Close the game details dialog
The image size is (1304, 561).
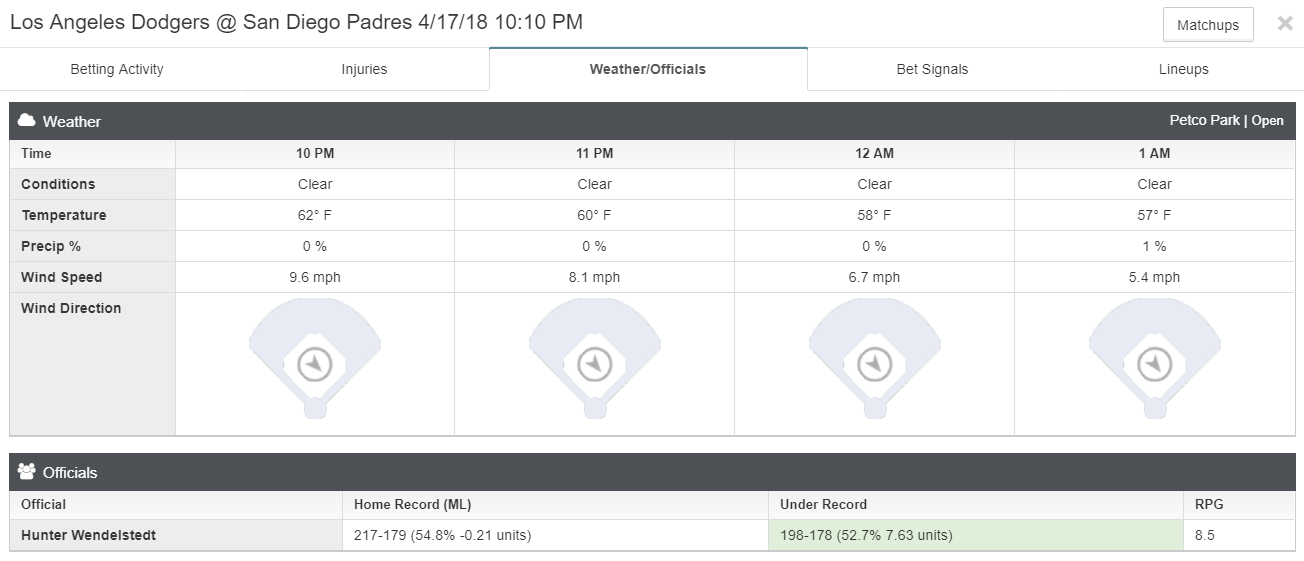pos(1285,24)
